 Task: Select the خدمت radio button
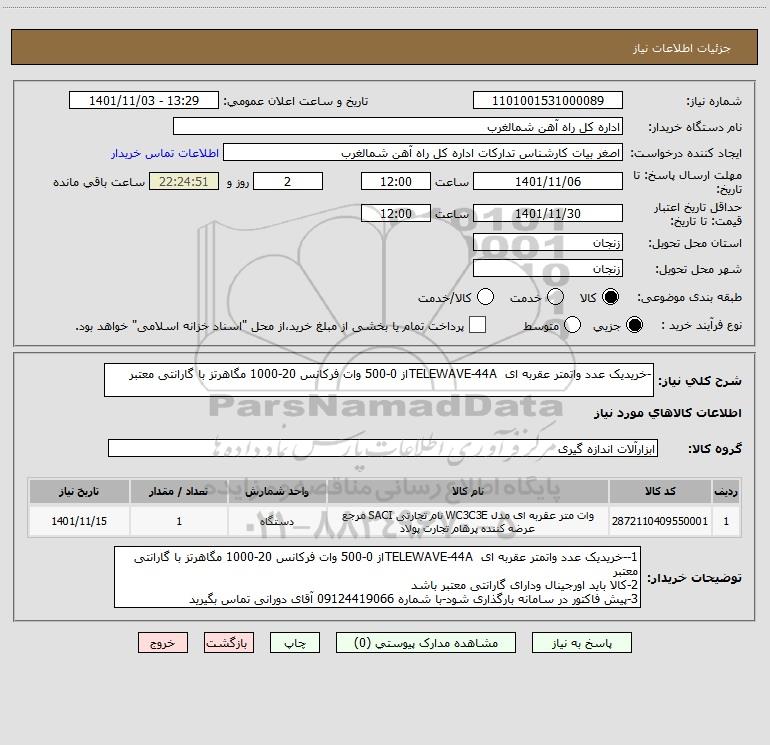tap(555, 297)
